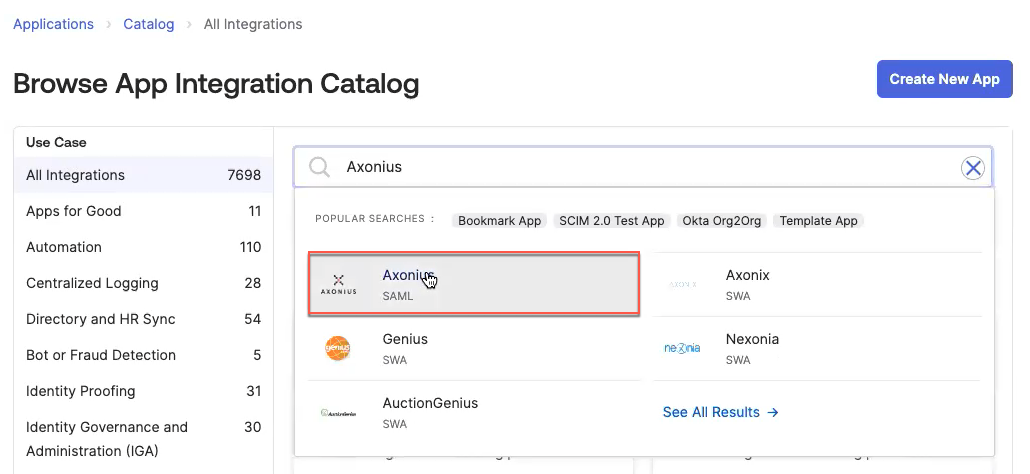Viewport: 1030px width, 474px height.
Task: Filter by Directory and HR Sync
Action: pos(101,319)
